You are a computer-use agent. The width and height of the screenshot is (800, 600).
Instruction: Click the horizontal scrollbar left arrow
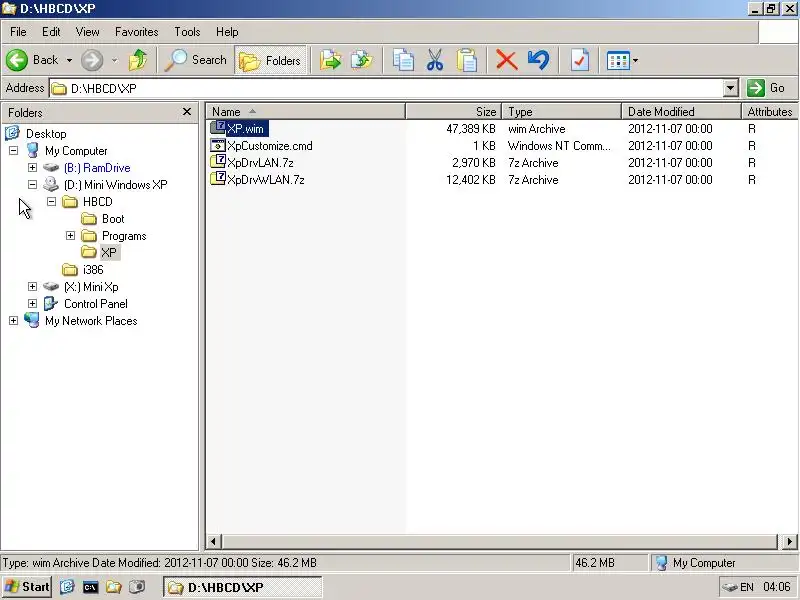pyautogui.click(x=213, y=541)
